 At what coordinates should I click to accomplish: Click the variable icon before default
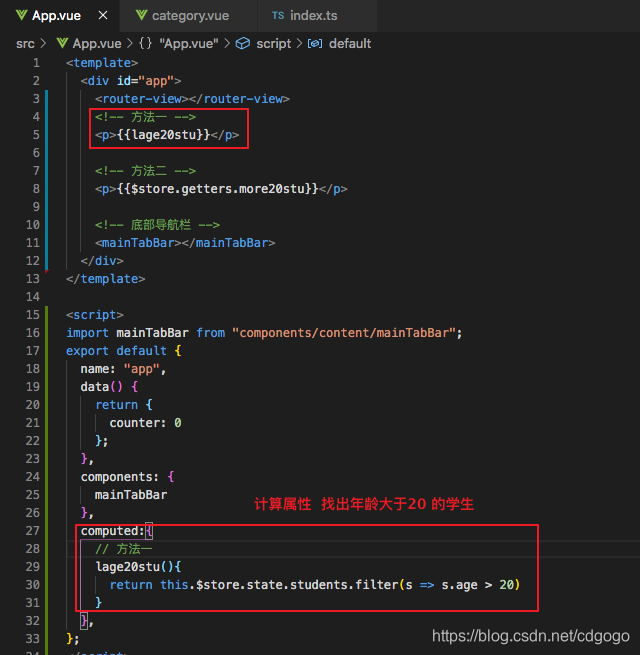315,43
